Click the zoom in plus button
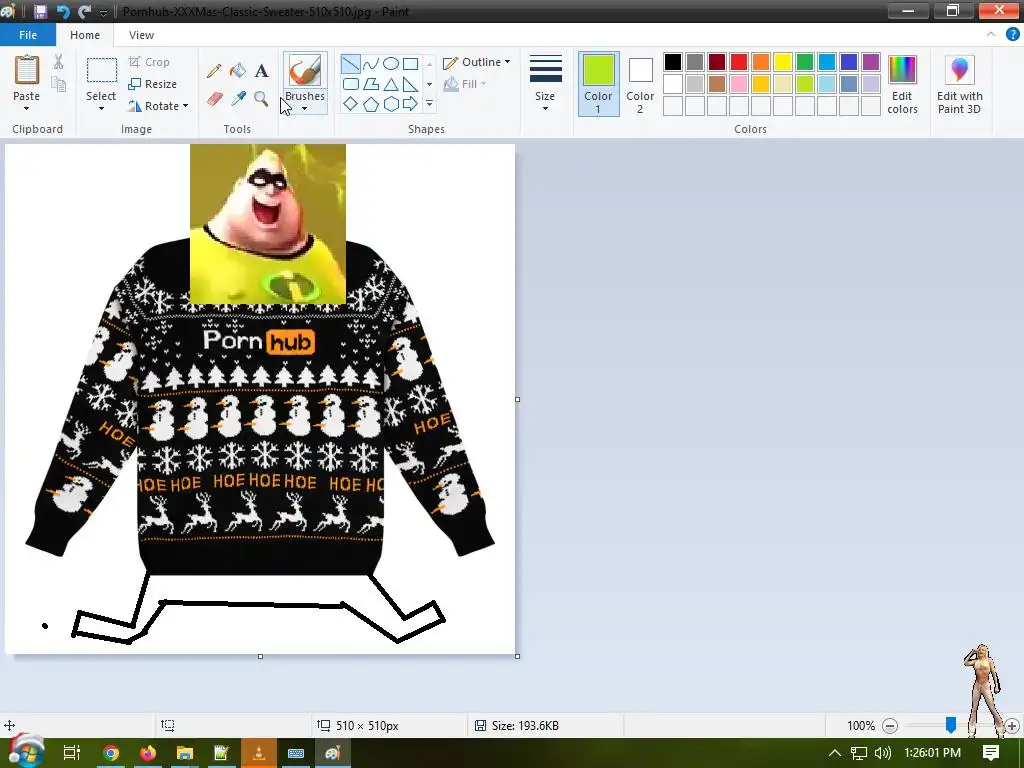Screen dimensions: 1024x768 tap(1012, 726)
